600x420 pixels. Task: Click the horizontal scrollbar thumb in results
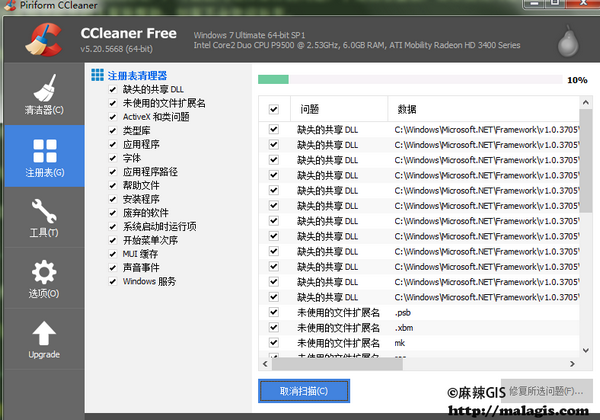click(337, 364)
